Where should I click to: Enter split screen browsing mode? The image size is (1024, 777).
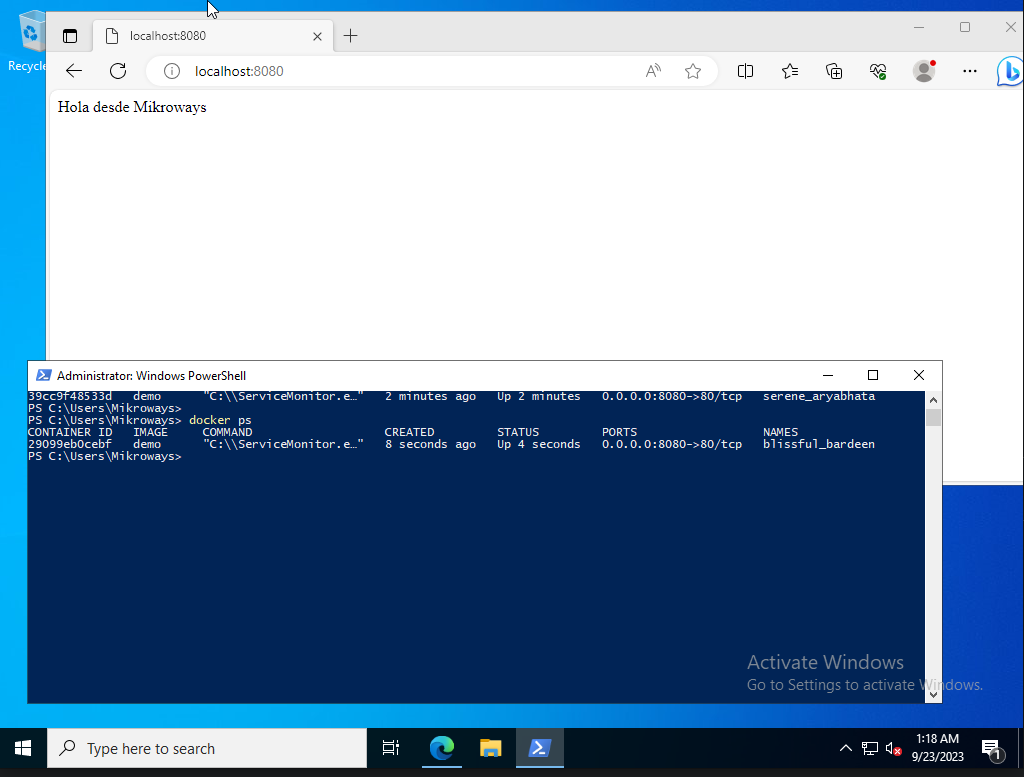745,71
